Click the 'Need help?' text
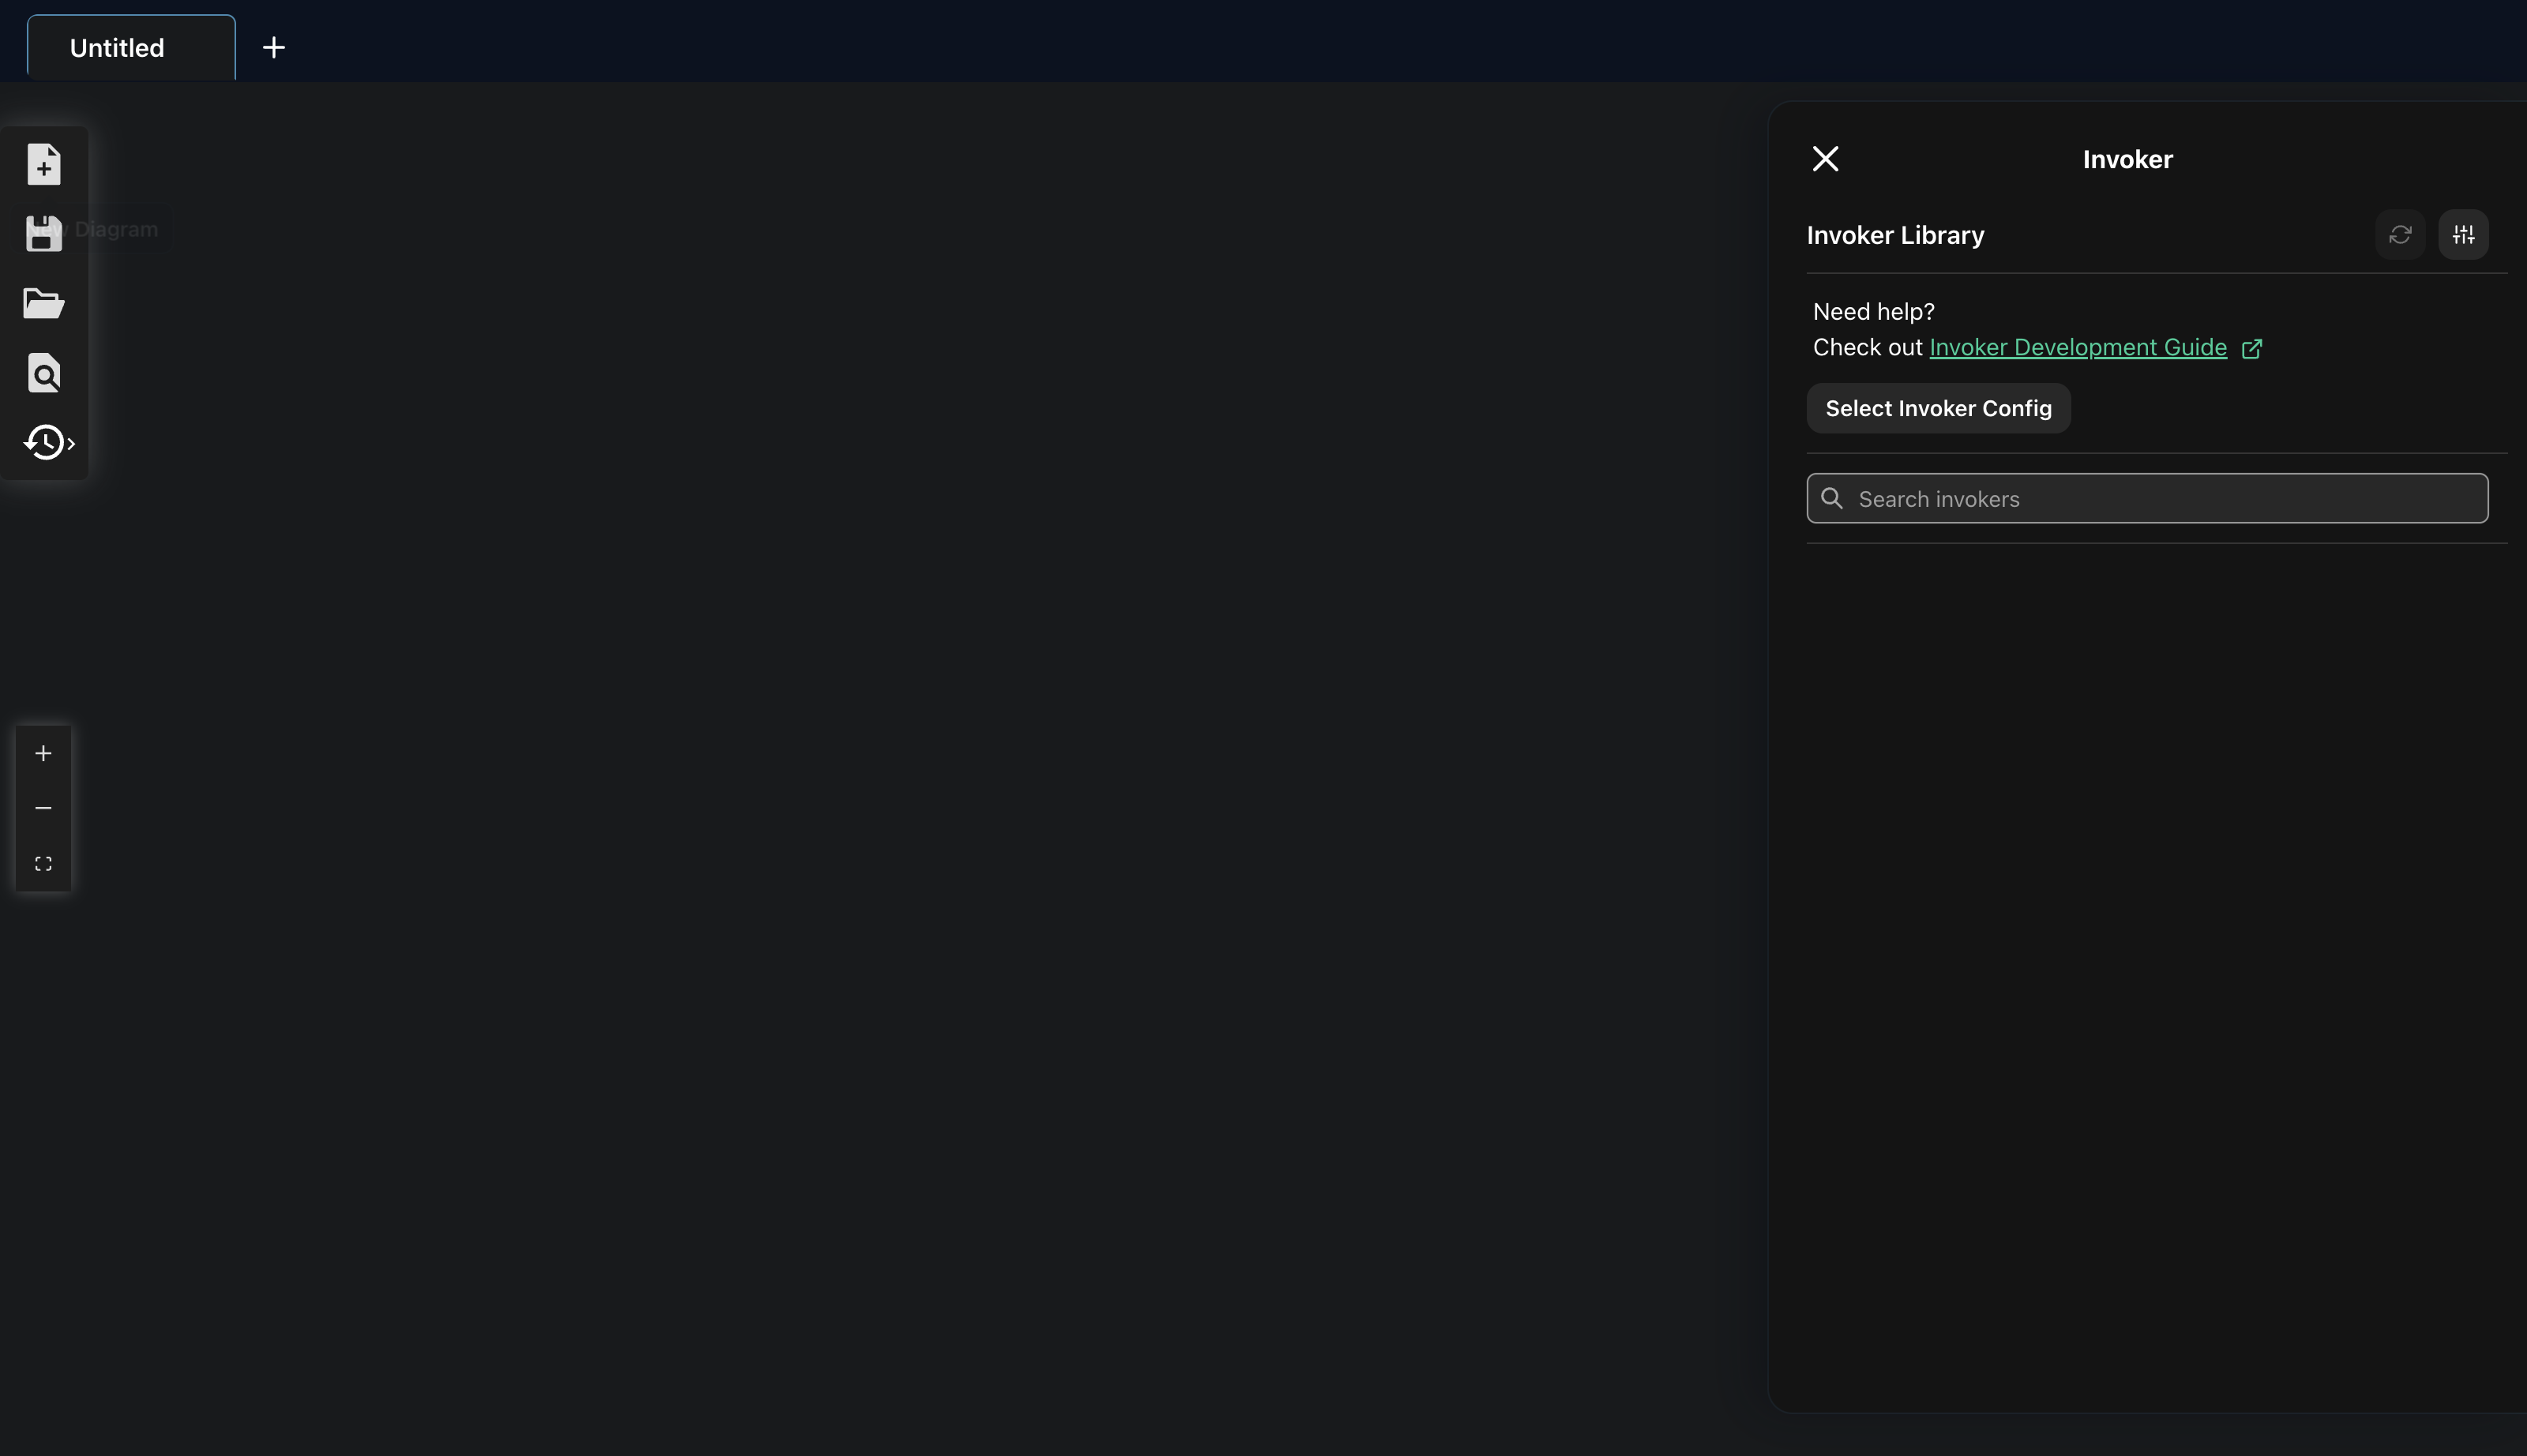The height and width of the screenshot is (1456, 2527). (x=1873, y=311)
